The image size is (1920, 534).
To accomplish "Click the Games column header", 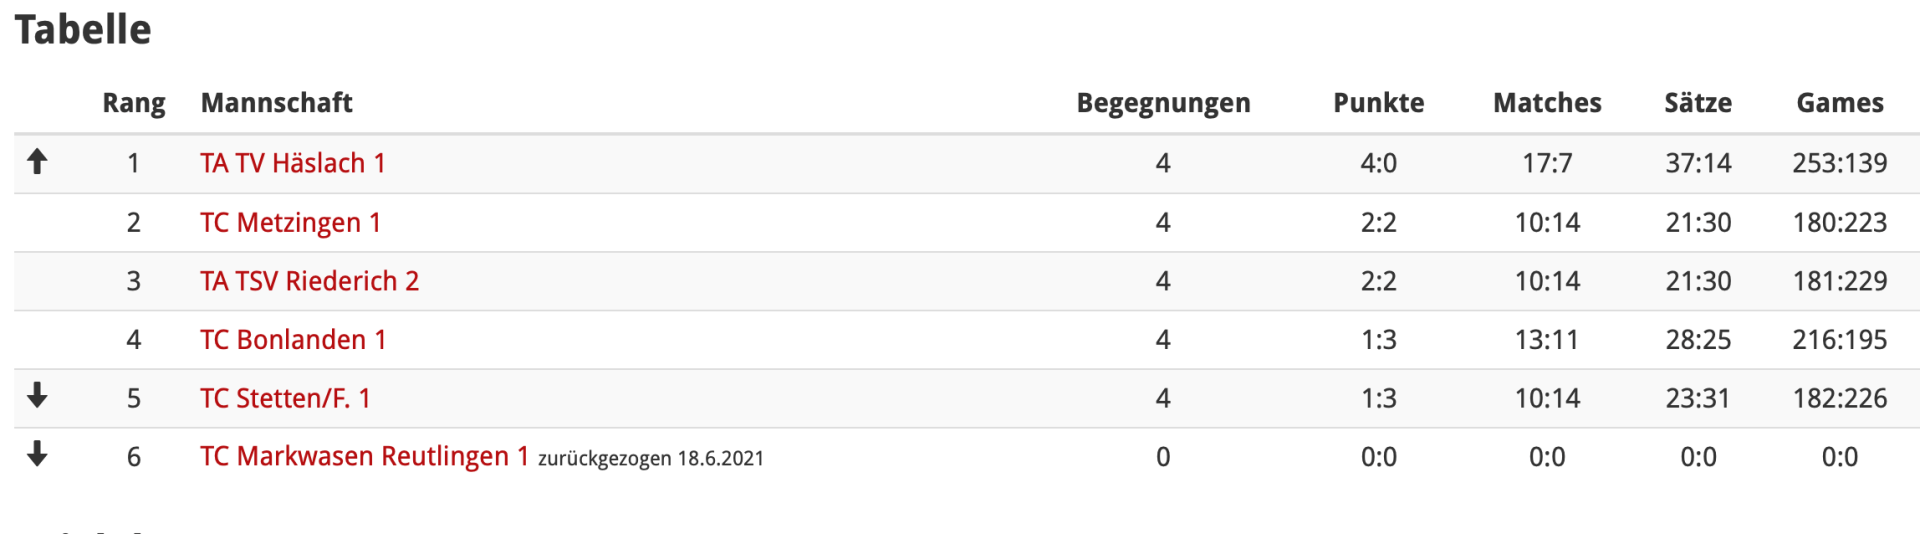I will tap(1839, 103).
